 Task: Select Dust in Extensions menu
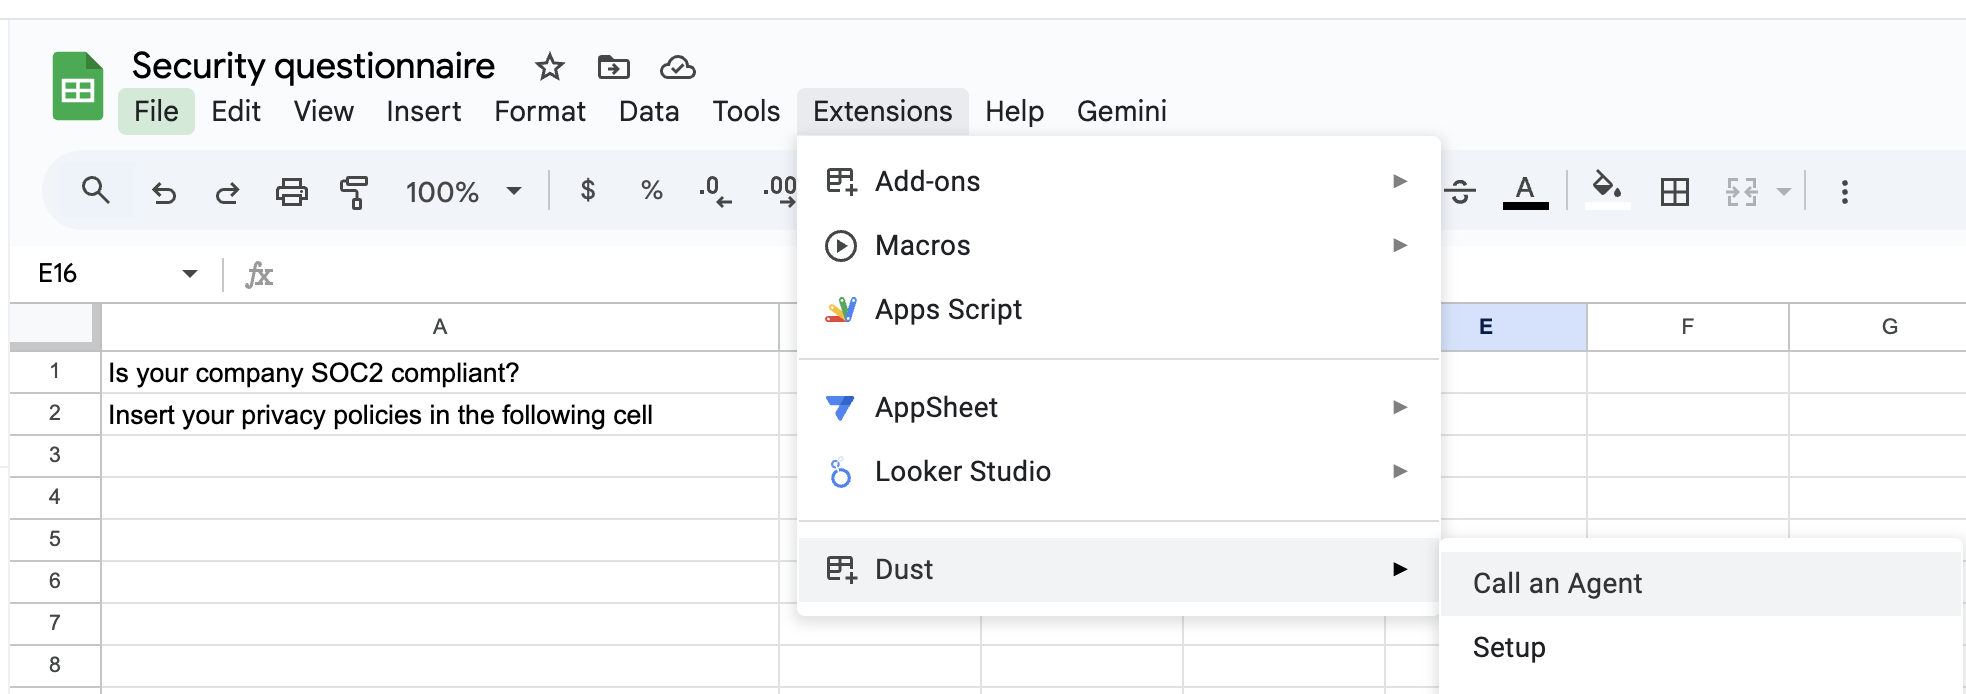1119,569
